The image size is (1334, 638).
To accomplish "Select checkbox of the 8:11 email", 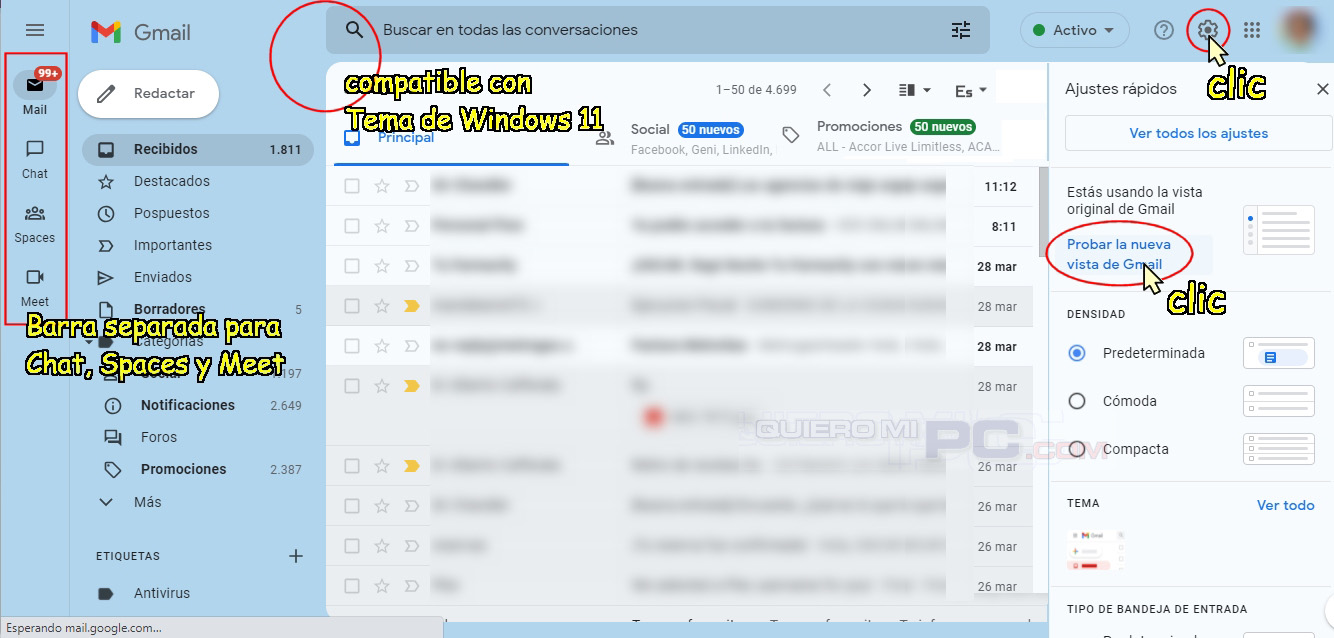I will tap(352, 226).
